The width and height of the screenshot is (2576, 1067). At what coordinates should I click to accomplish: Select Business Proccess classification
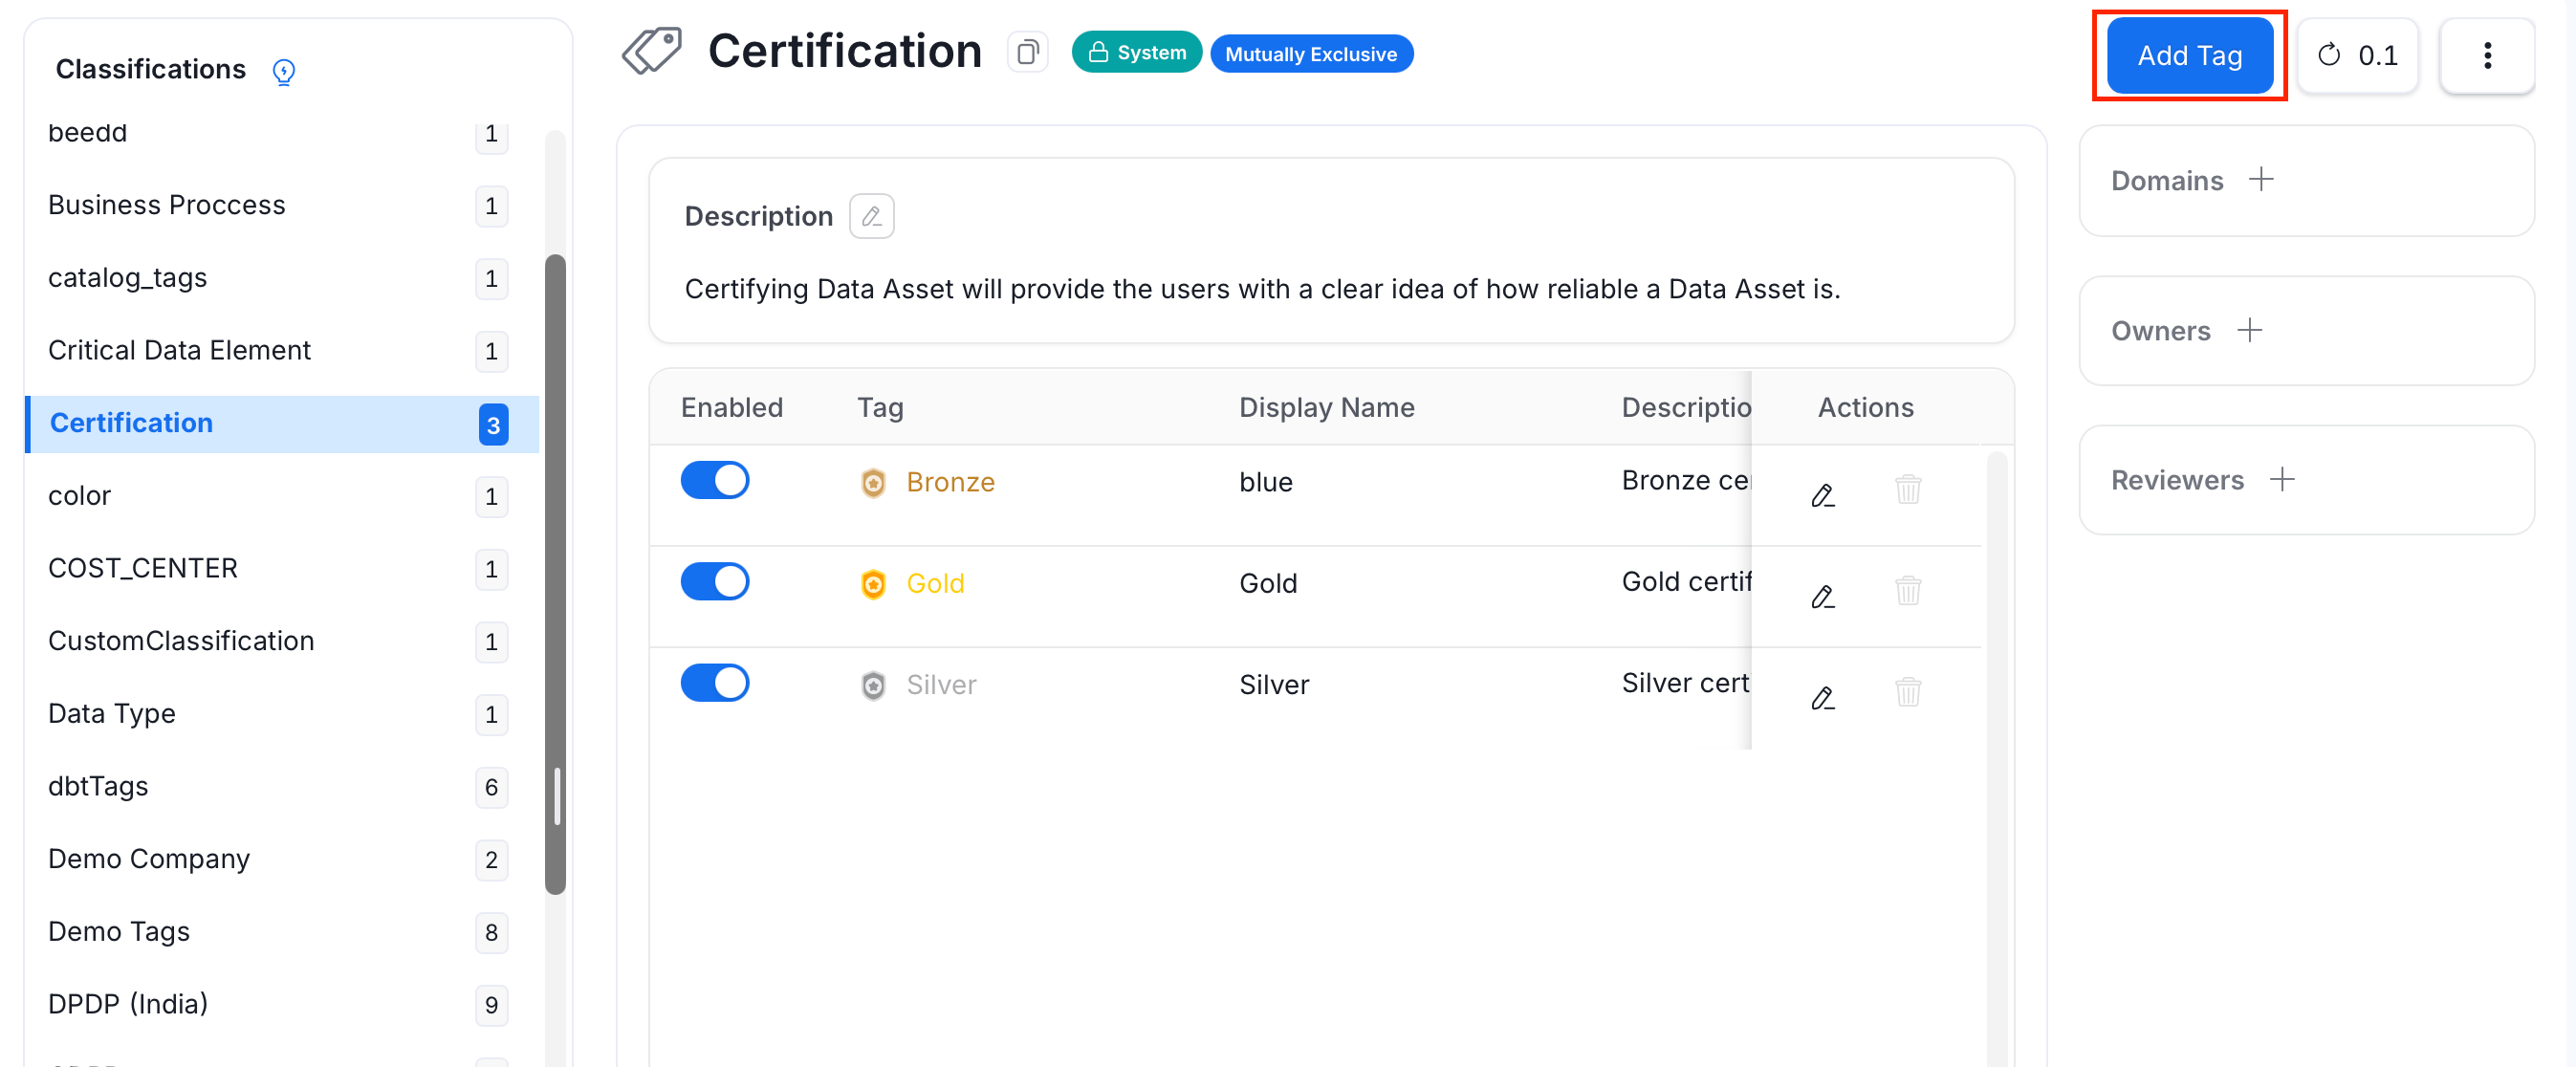pyautogui.click(x=282, y=205)
